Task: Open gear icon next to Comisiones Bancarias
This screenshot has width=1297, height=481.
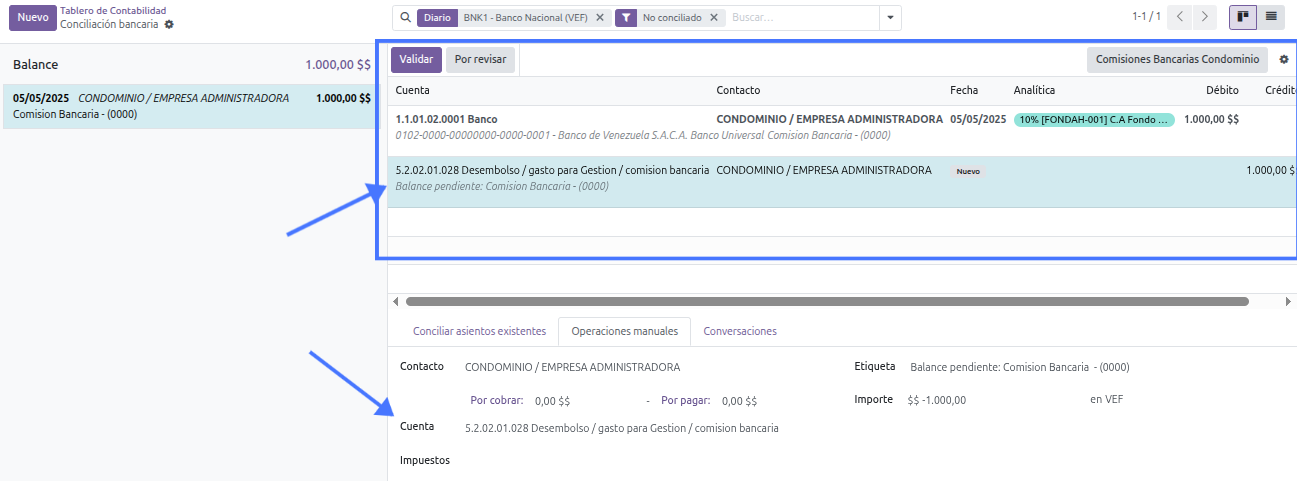Action: pos(1284,60)
